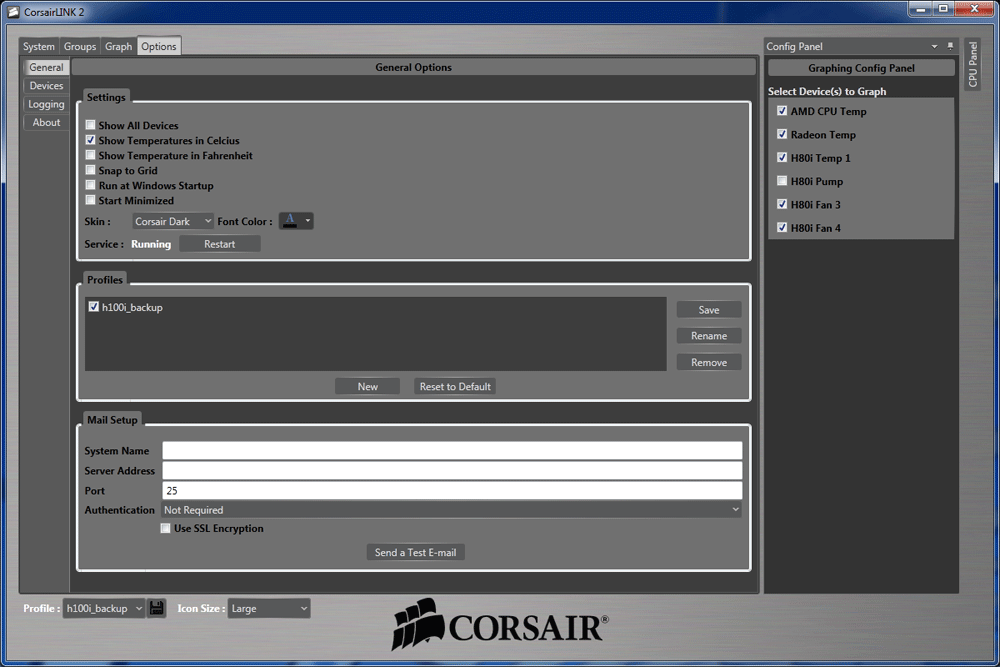Screen dimensions: 1000x667
Task: Enable Run at Windows Startup
Action: [90, 185]
